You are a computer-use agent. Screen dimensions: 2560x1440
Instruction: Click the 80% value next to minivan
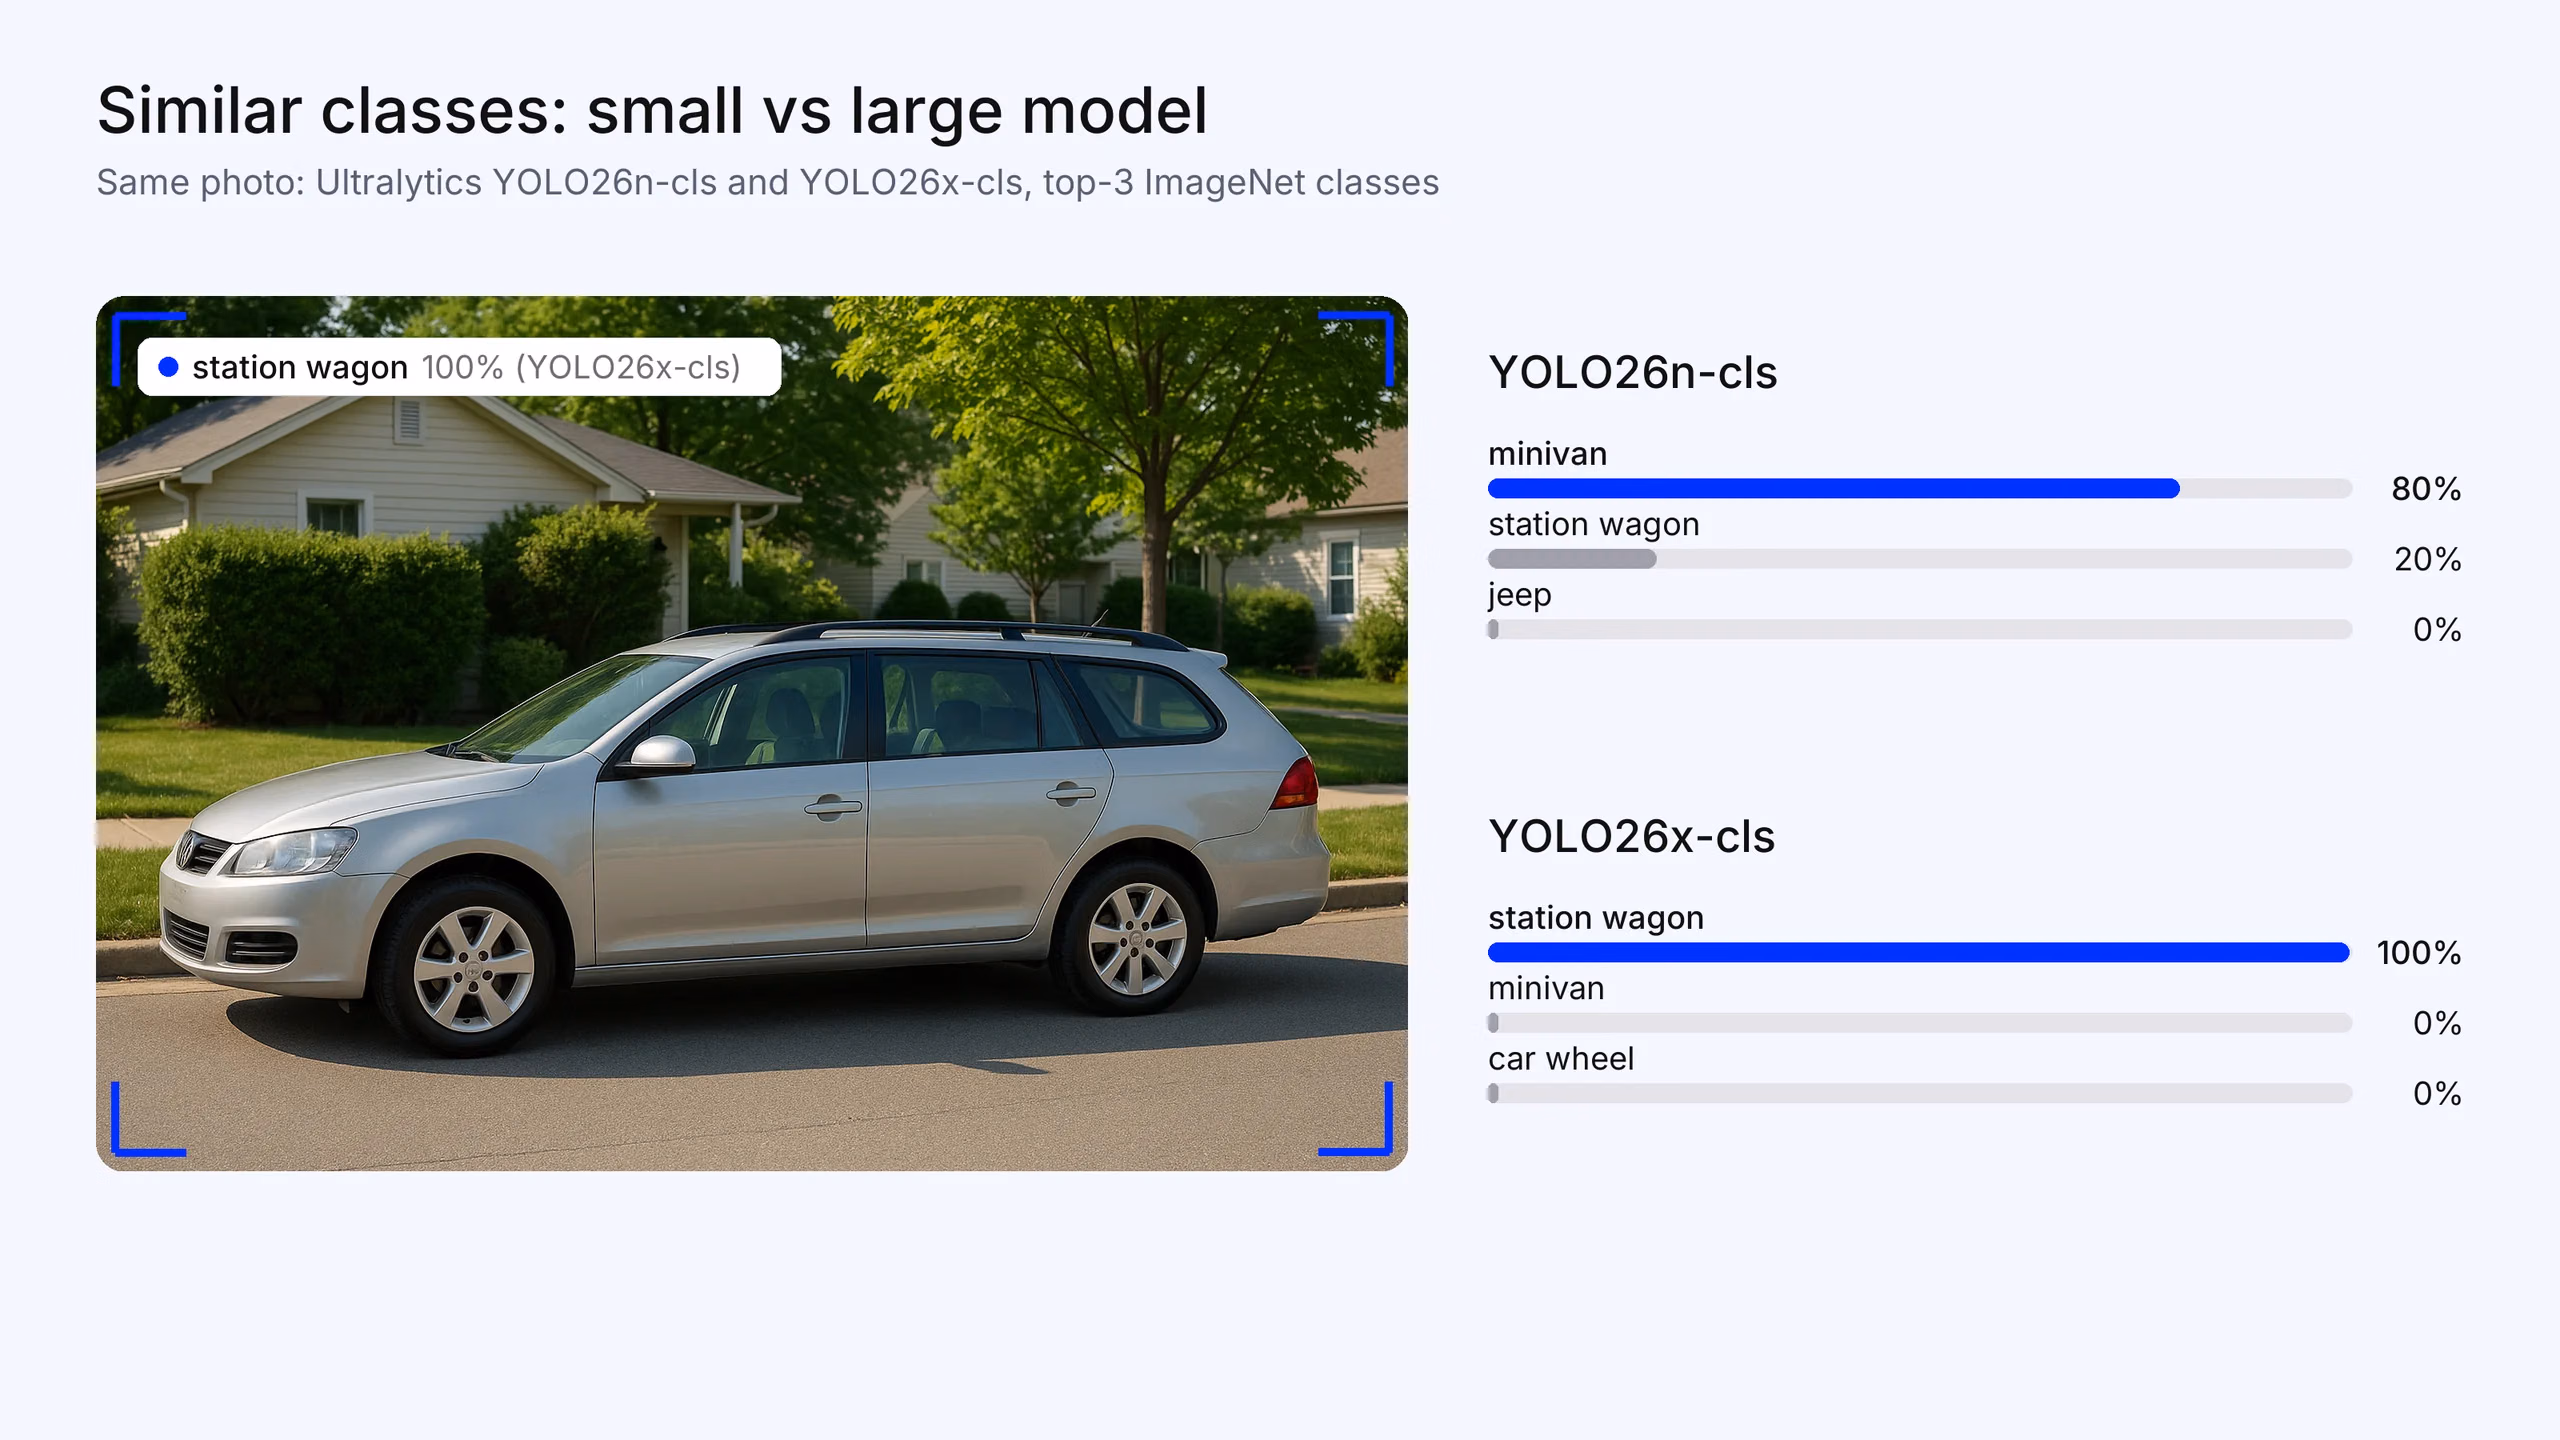click(2426, 488)
